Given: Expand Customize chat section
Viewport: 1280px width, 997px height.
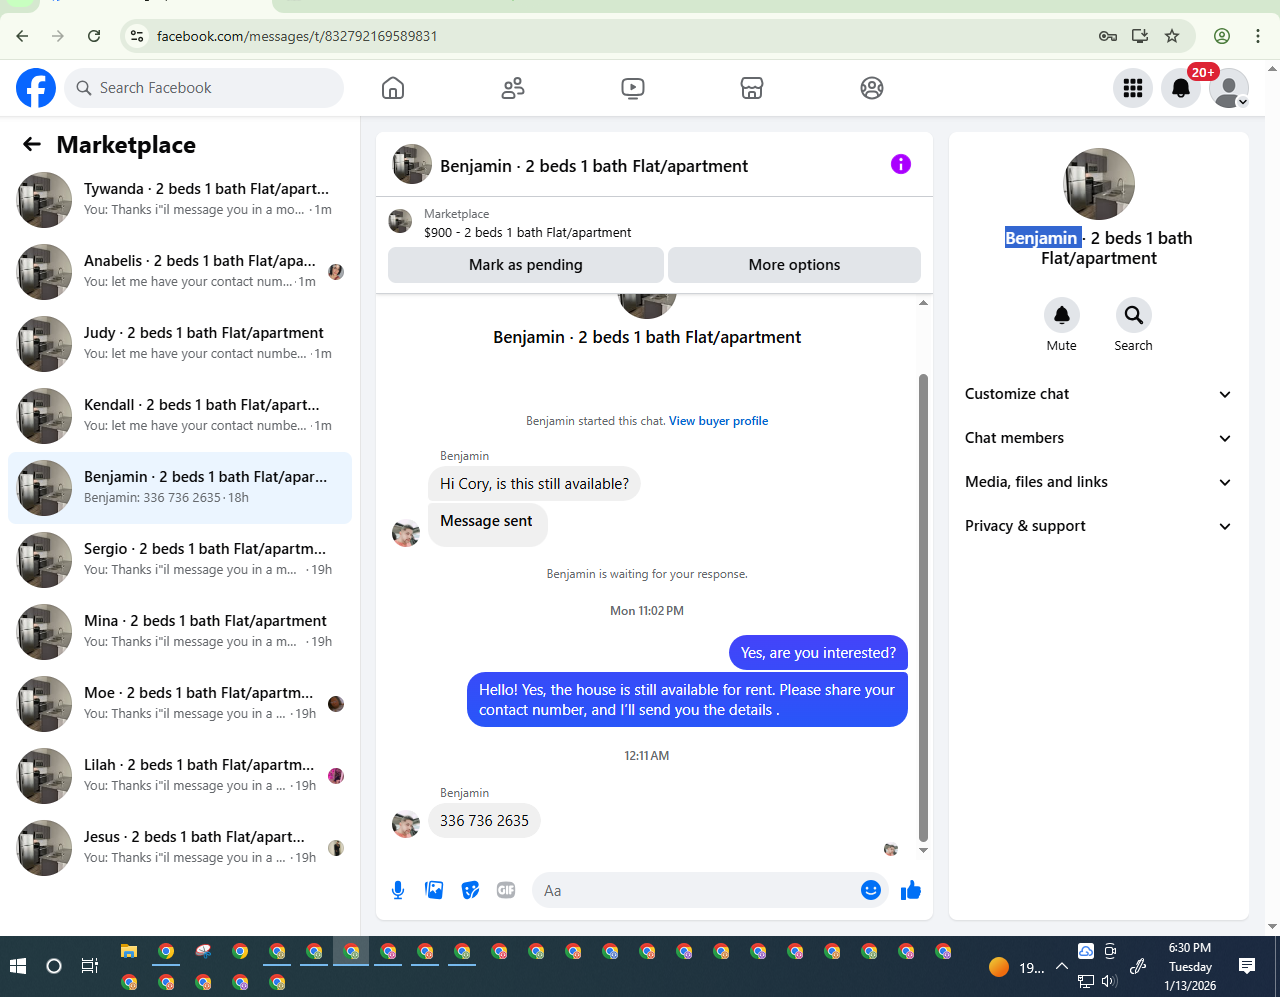Looking at the screenshot, I should (1099, 394).
